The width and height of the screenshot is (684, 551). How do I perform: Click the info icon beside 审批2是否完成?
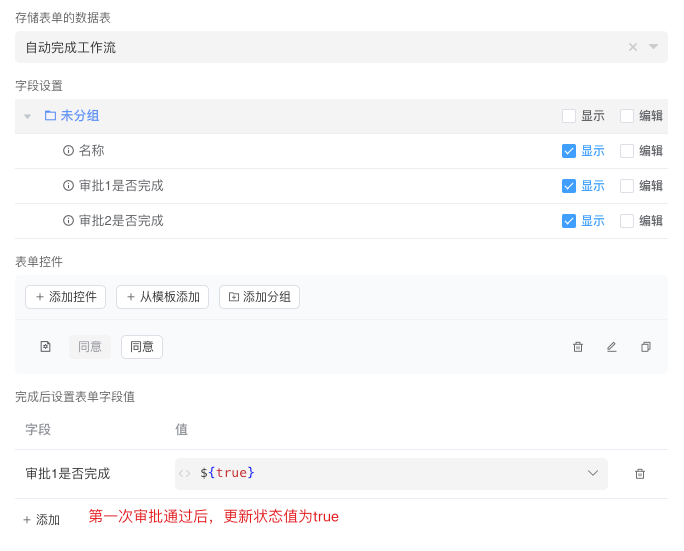68,221
